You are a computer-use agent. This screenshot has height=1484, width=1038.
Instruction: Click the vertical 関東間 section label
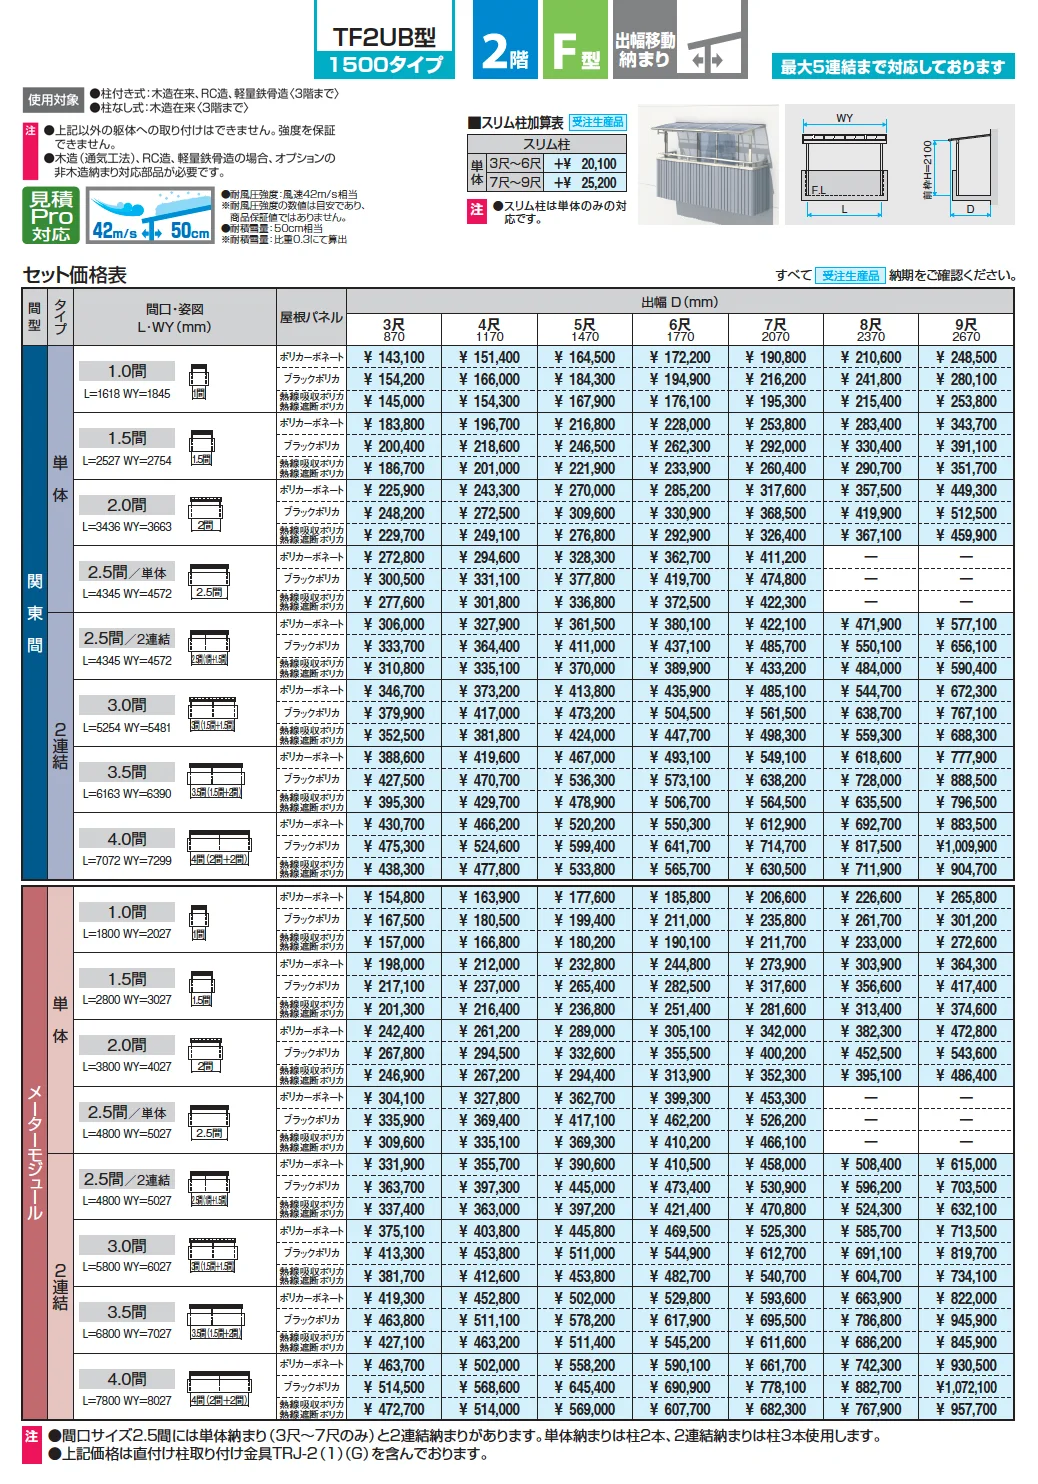click(x=35, y=613)
